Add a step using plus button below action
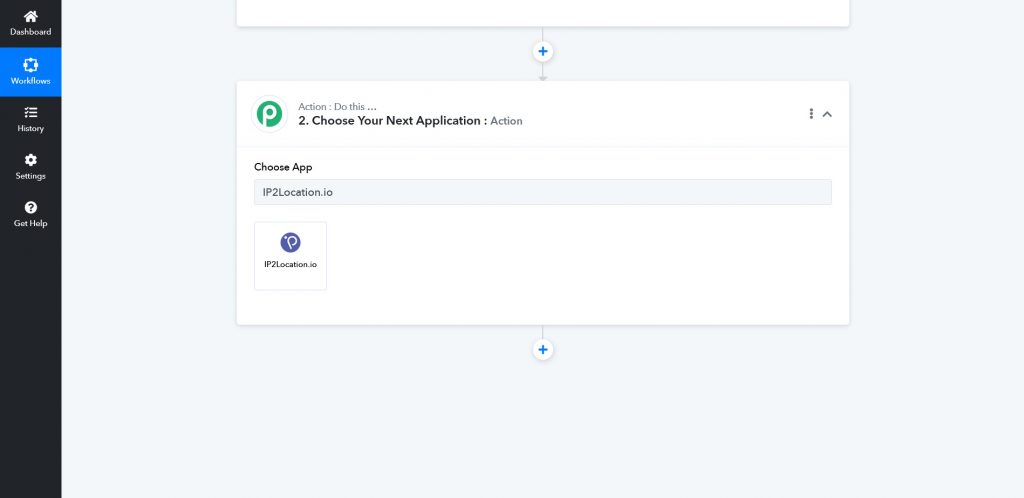 click(x=543, y=350)
